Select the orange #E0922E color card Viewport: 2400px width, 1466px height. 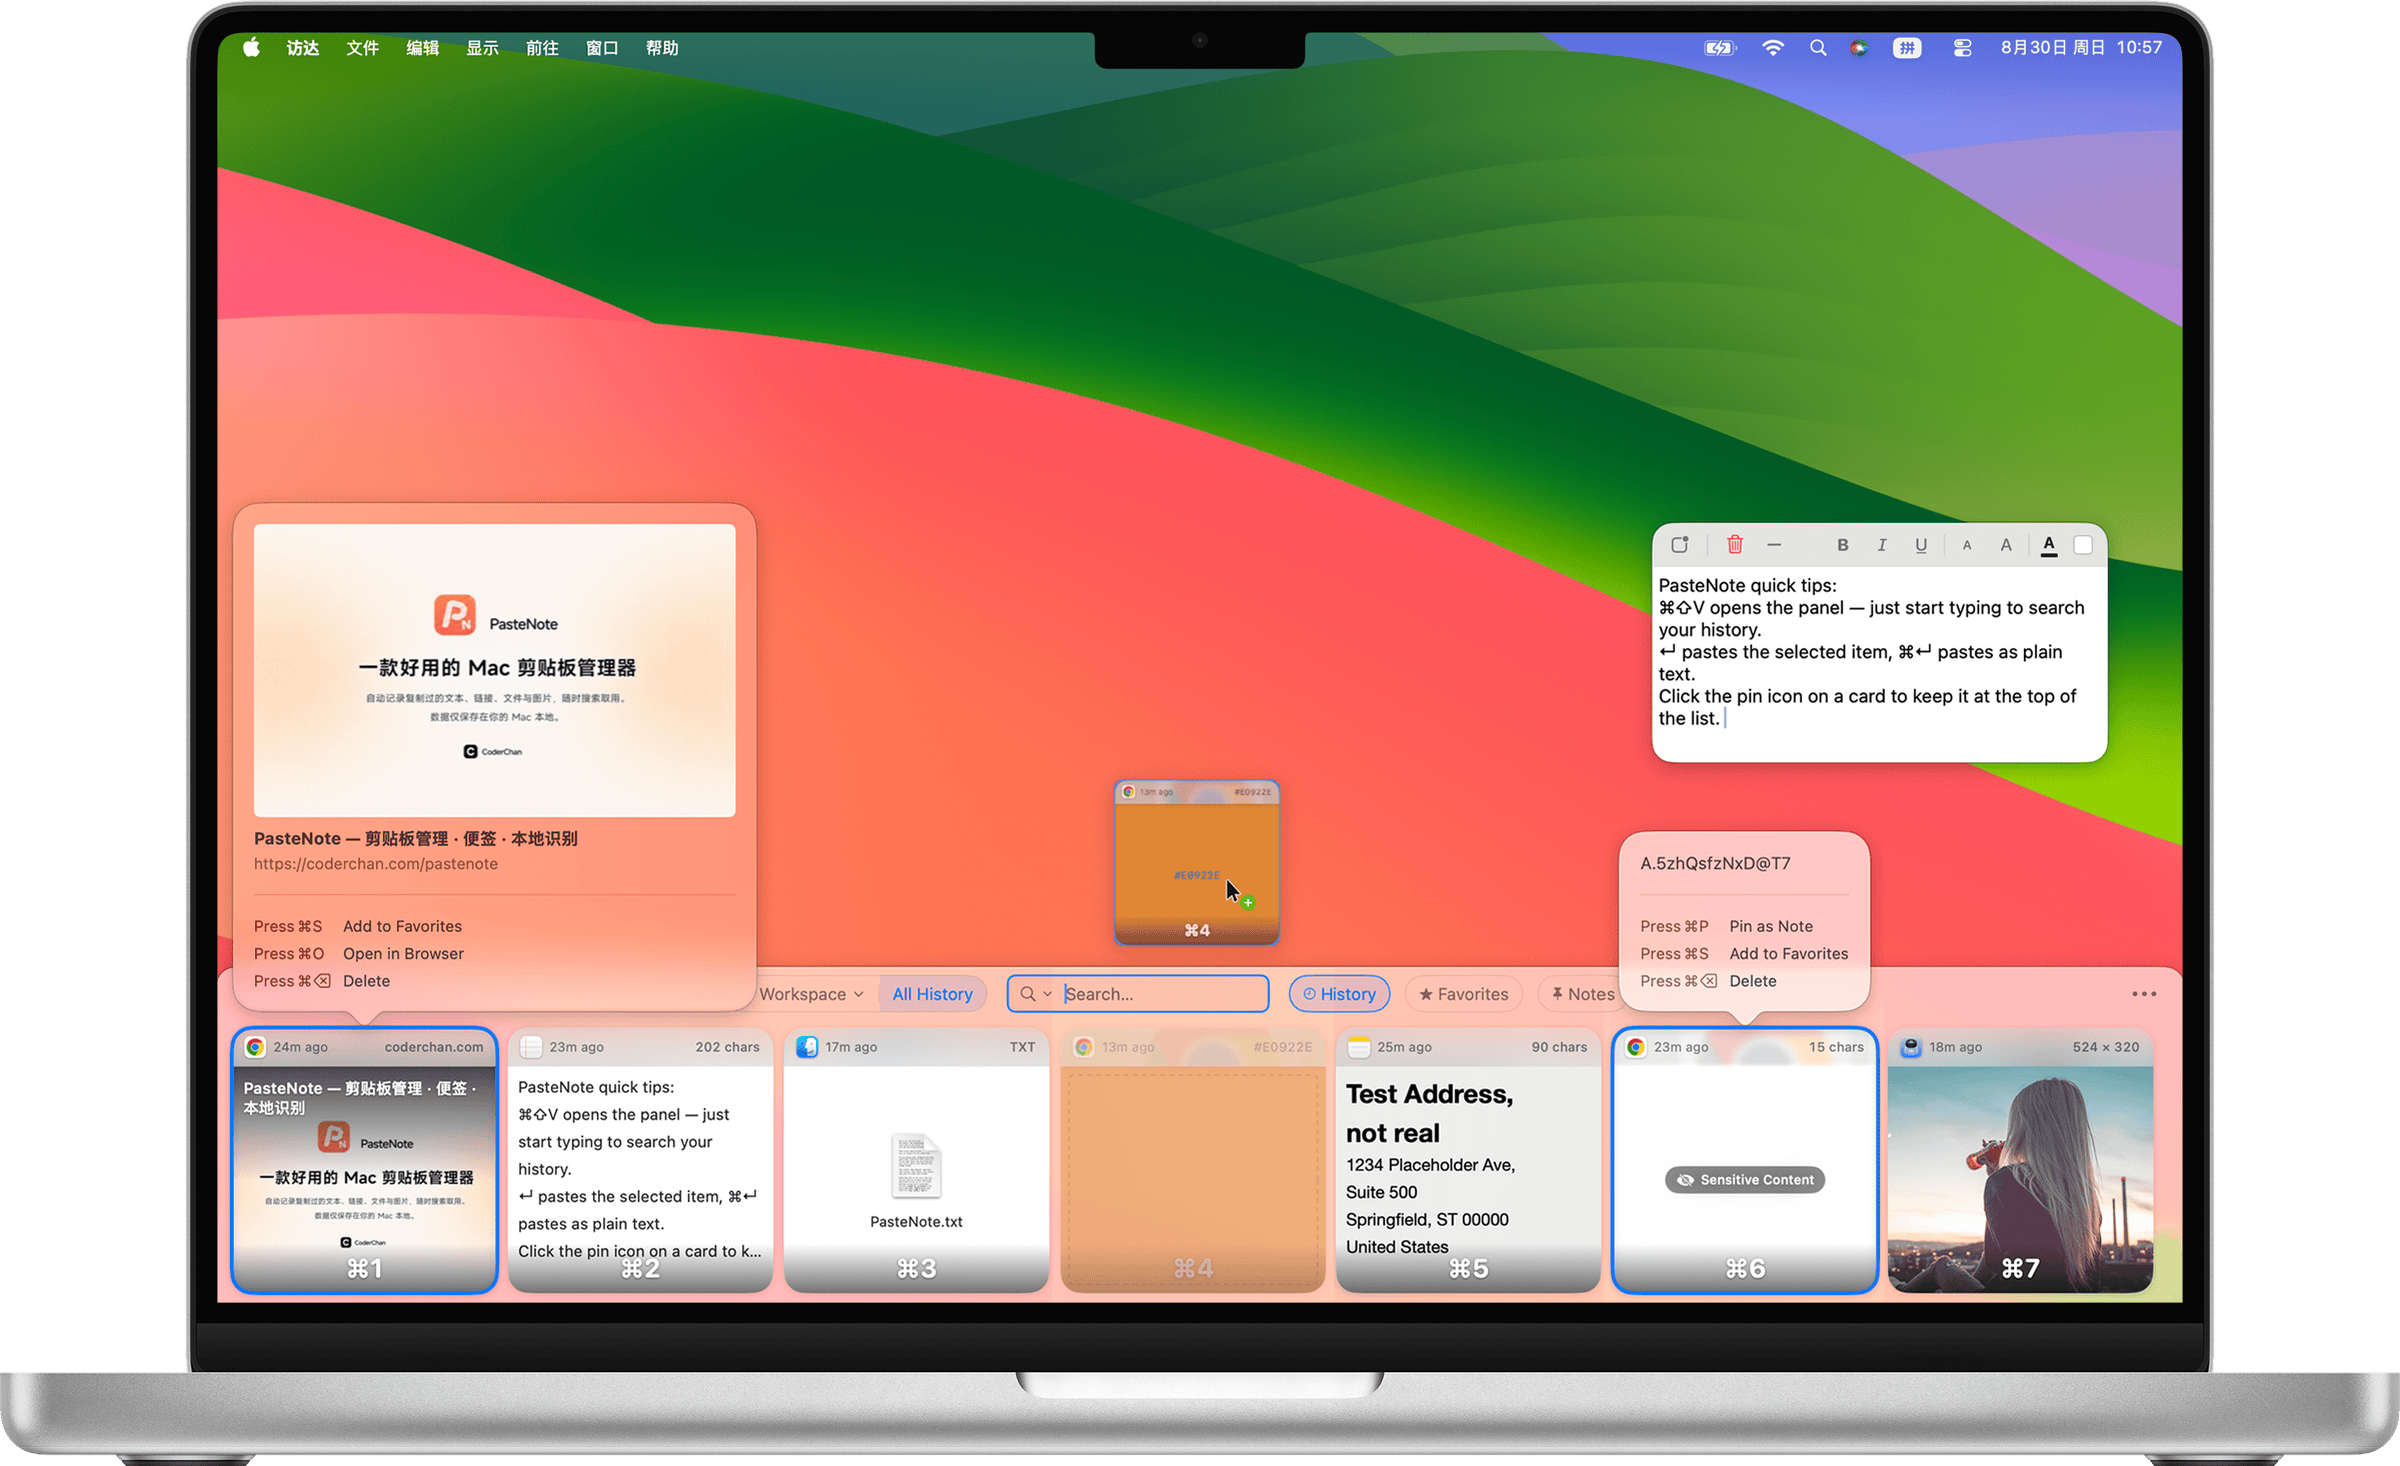click(x=1193, y=1160)
